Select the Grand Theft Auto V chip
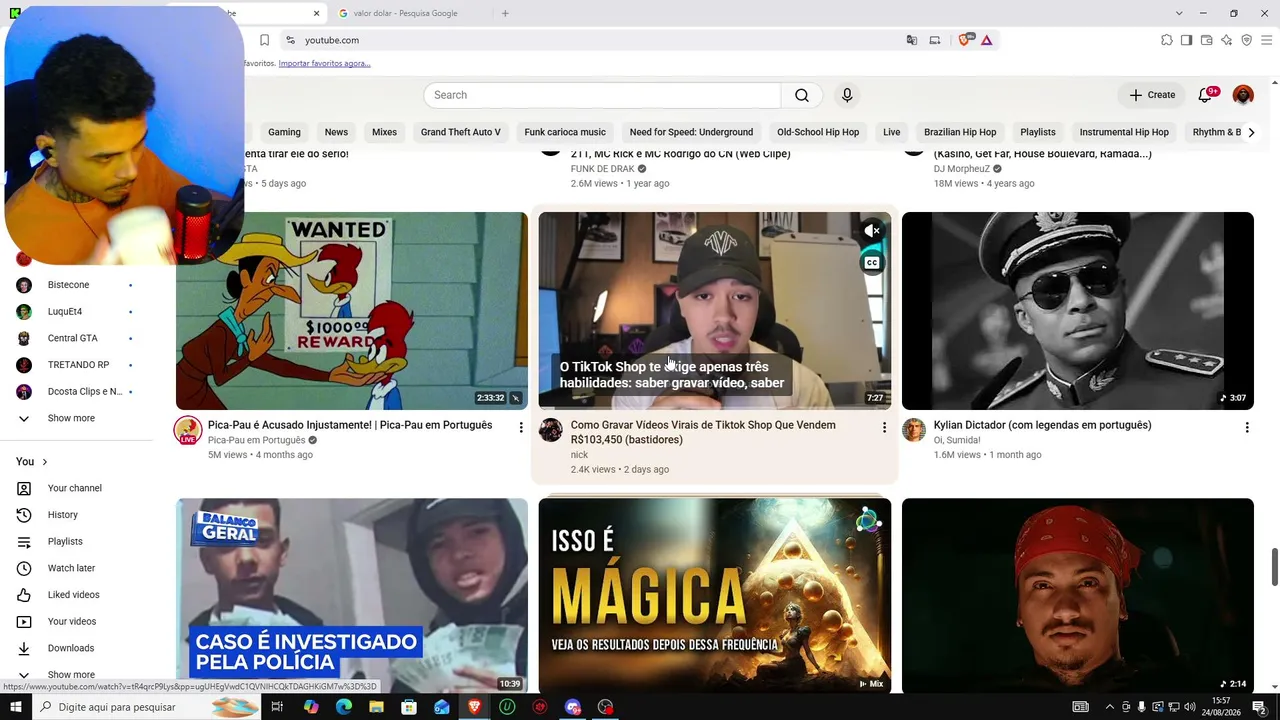The image size is (1280, 720). coord(460,132)
